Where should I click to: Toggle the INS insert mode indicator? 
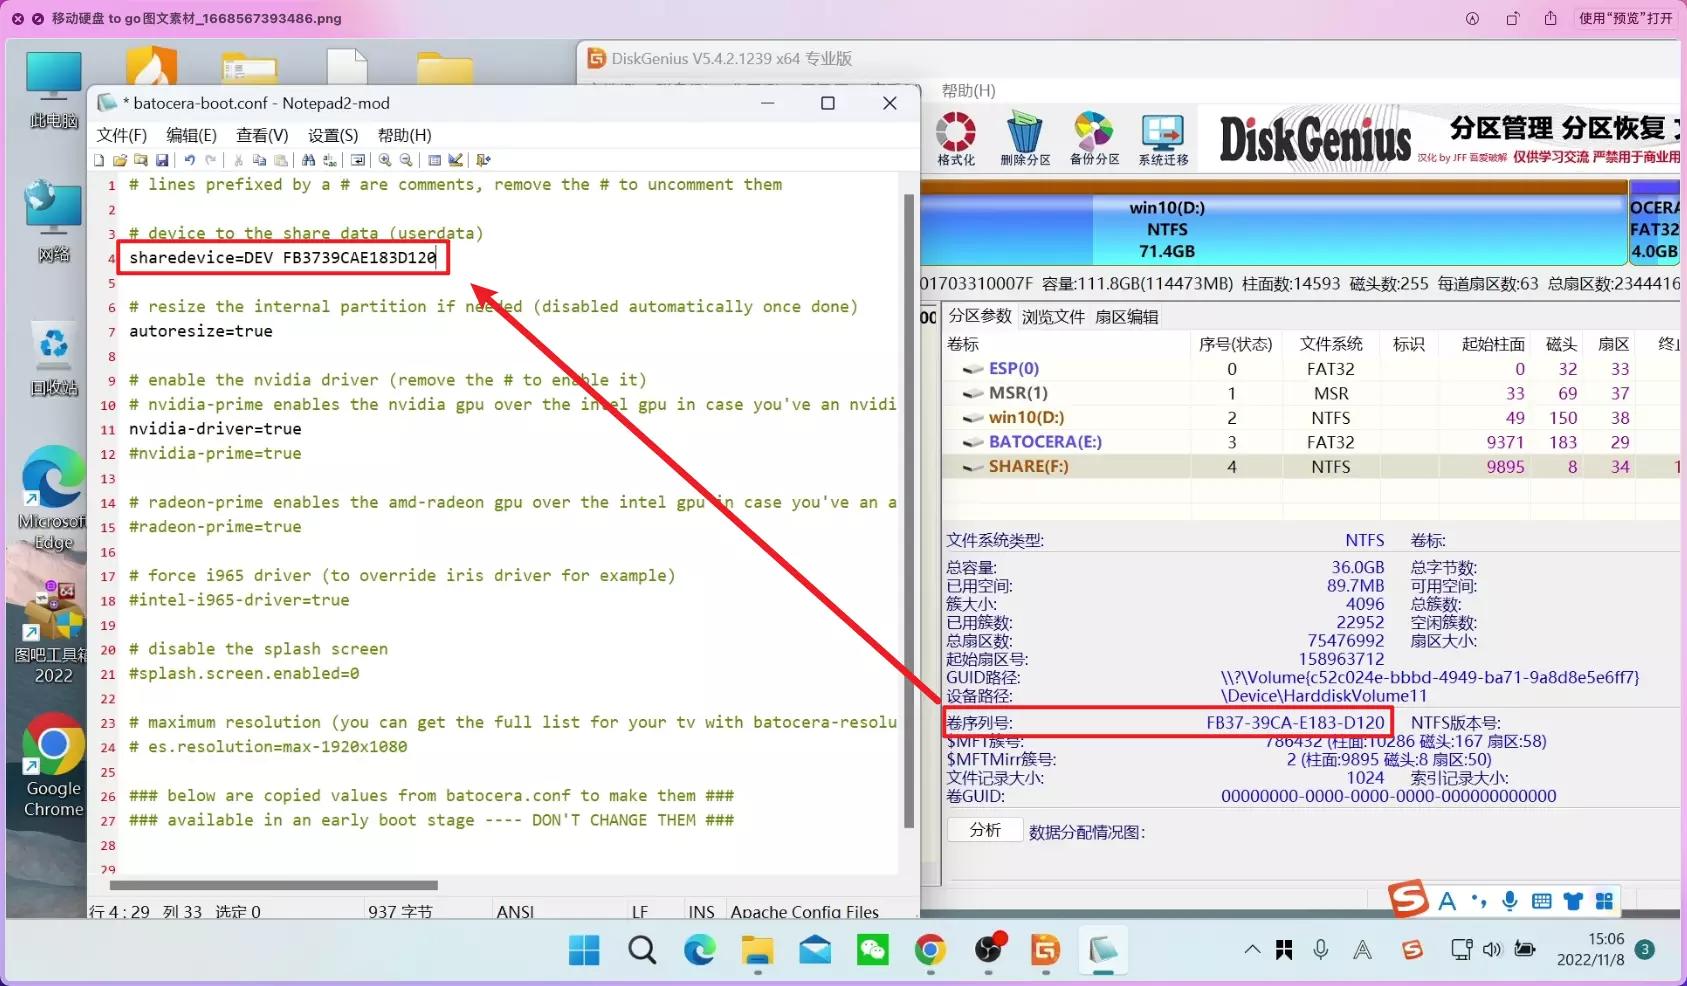pos(701,911)
